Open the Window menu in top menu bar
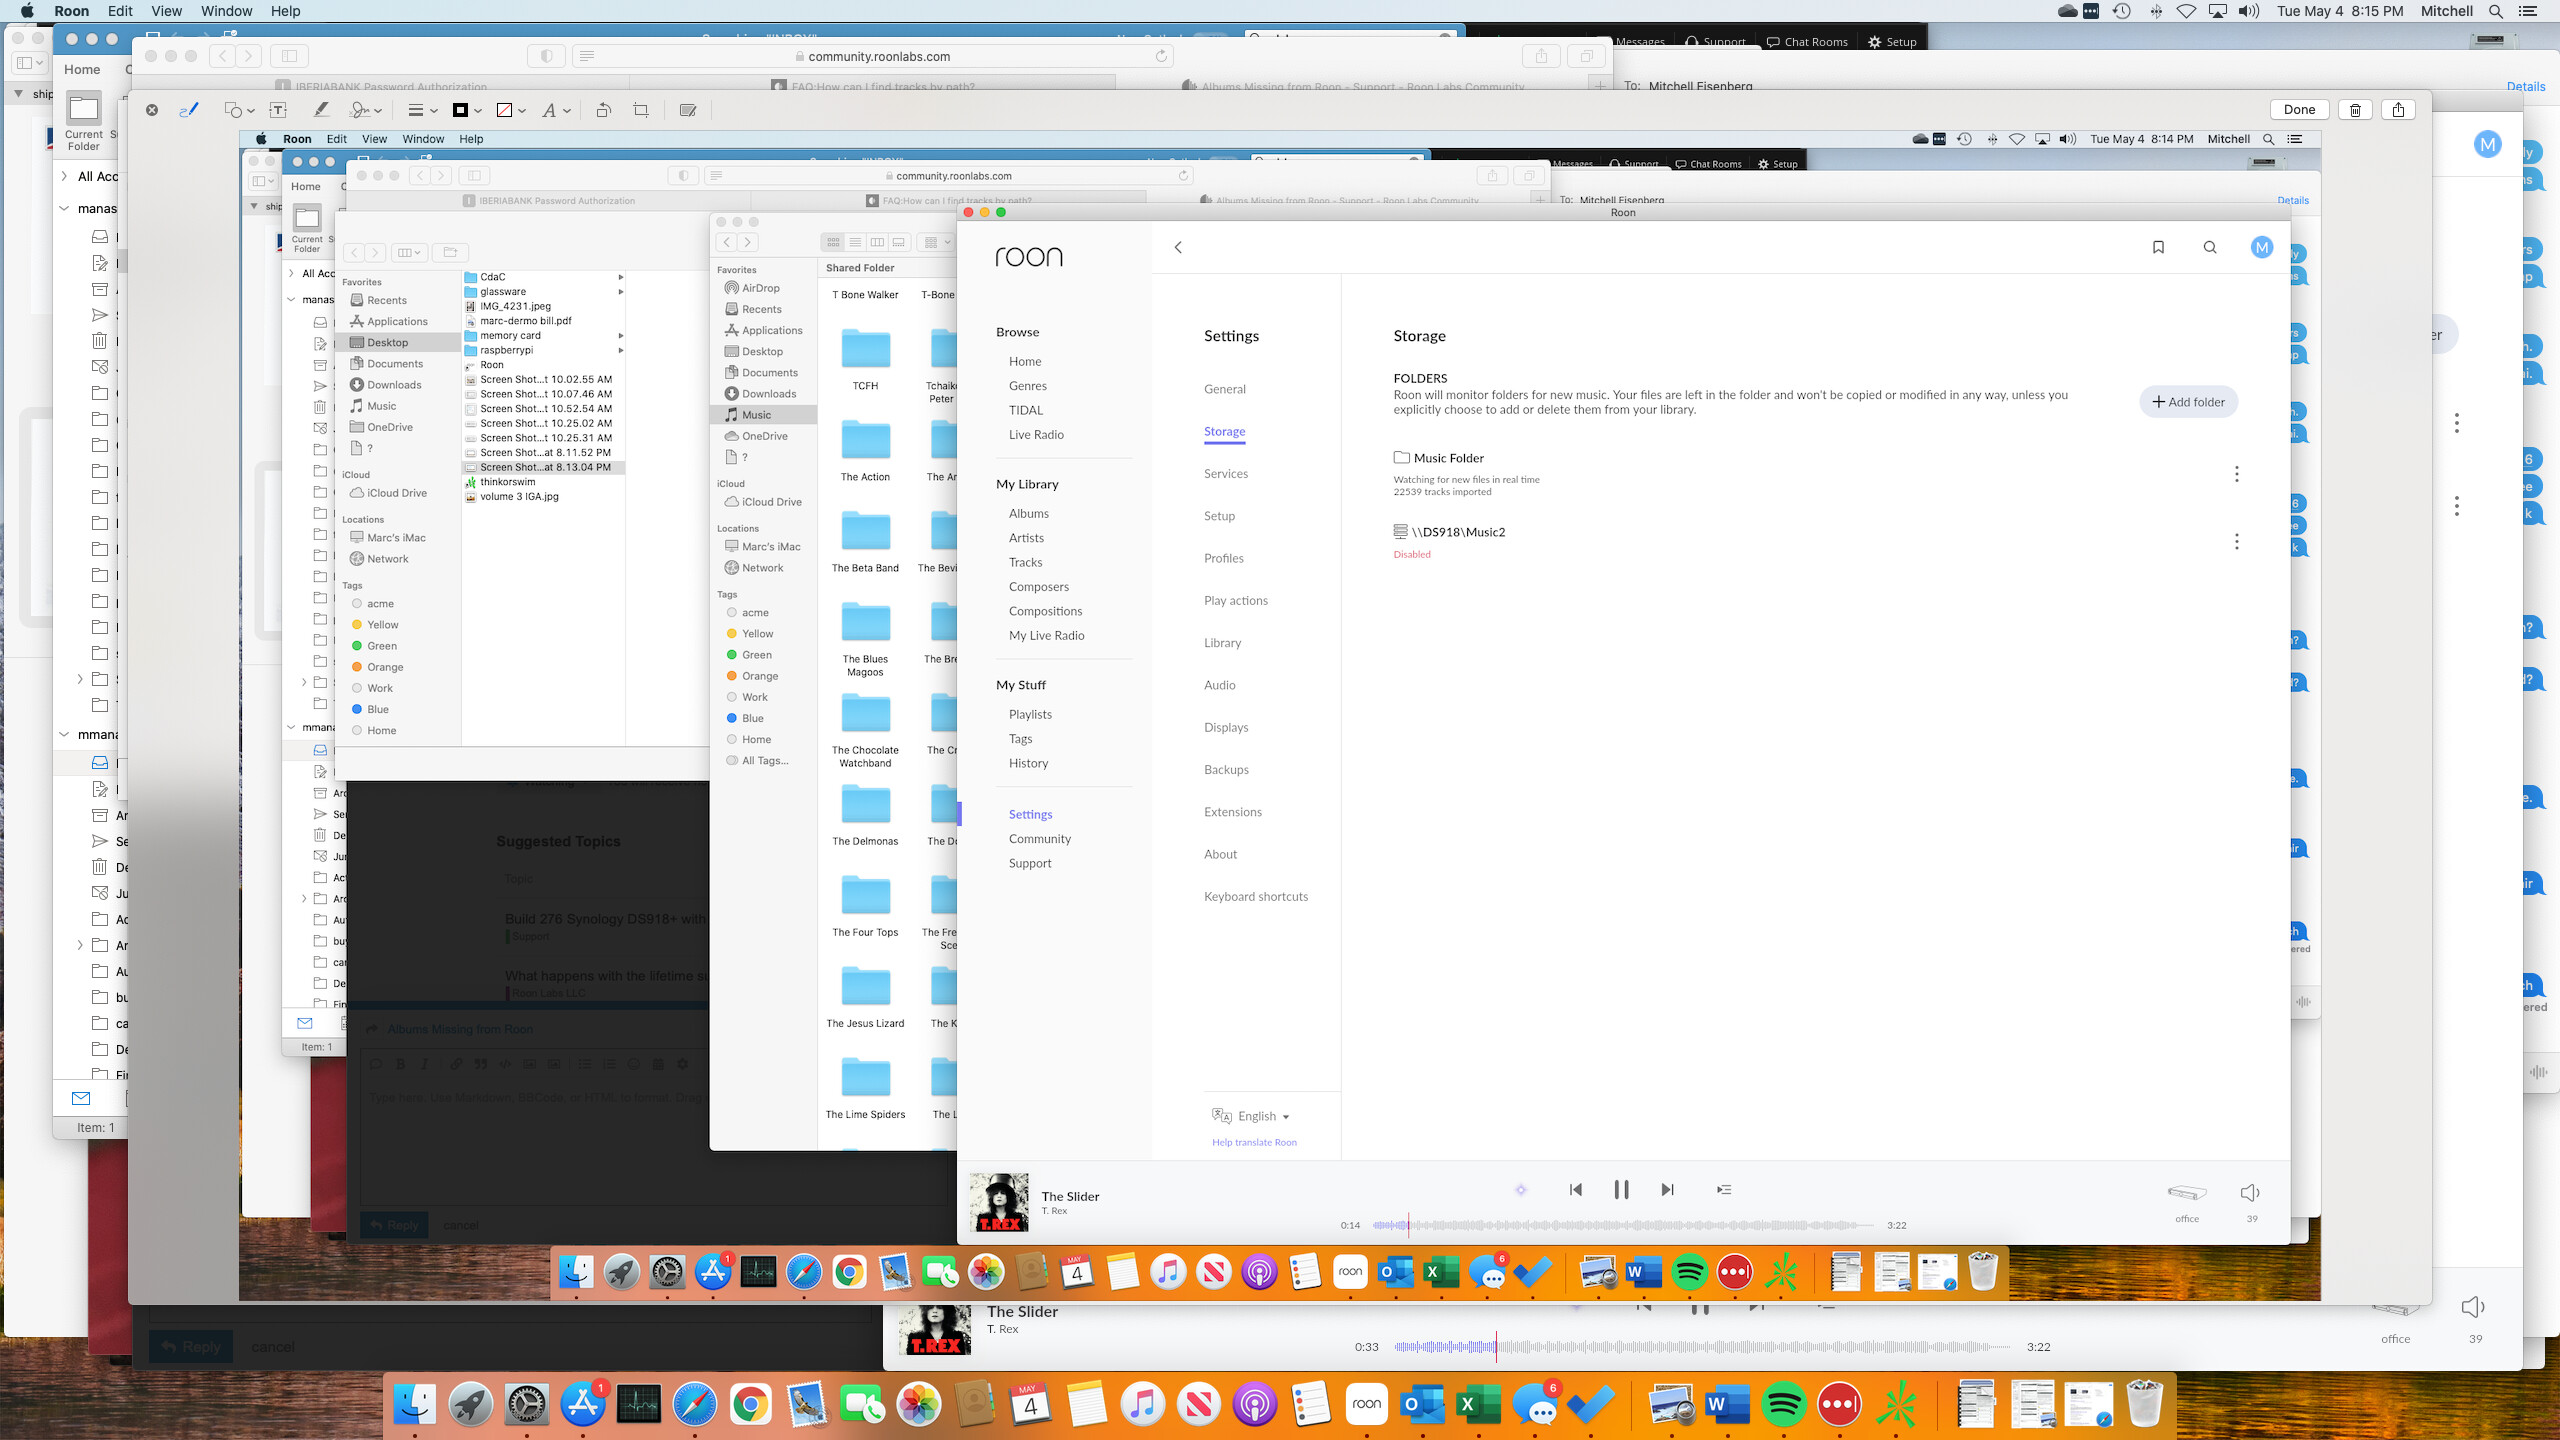Viewport: 2560px width, 1440px height. tap(226, 11)
